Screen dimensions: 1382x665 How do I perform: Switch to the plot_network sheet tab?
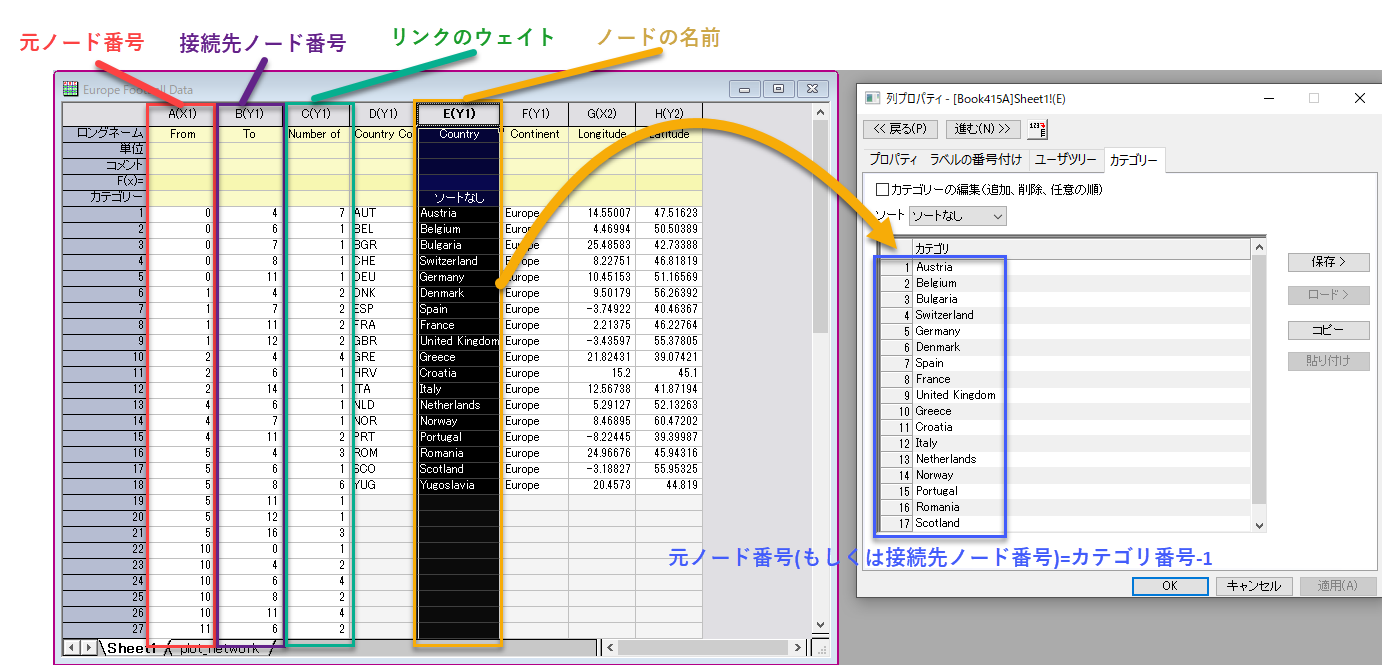(219, 648)
